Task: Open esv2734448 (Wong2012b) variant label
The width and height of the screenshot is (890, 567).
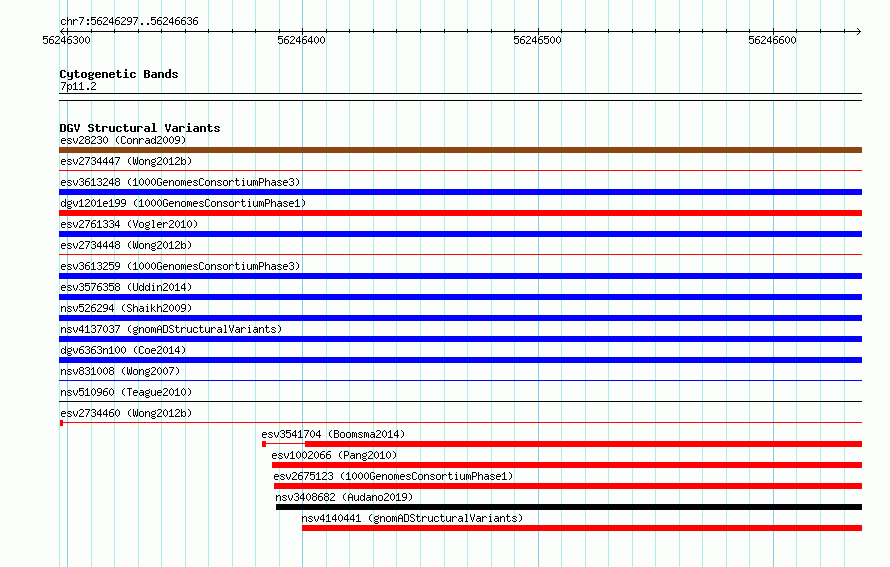Action: pos(126,245)
